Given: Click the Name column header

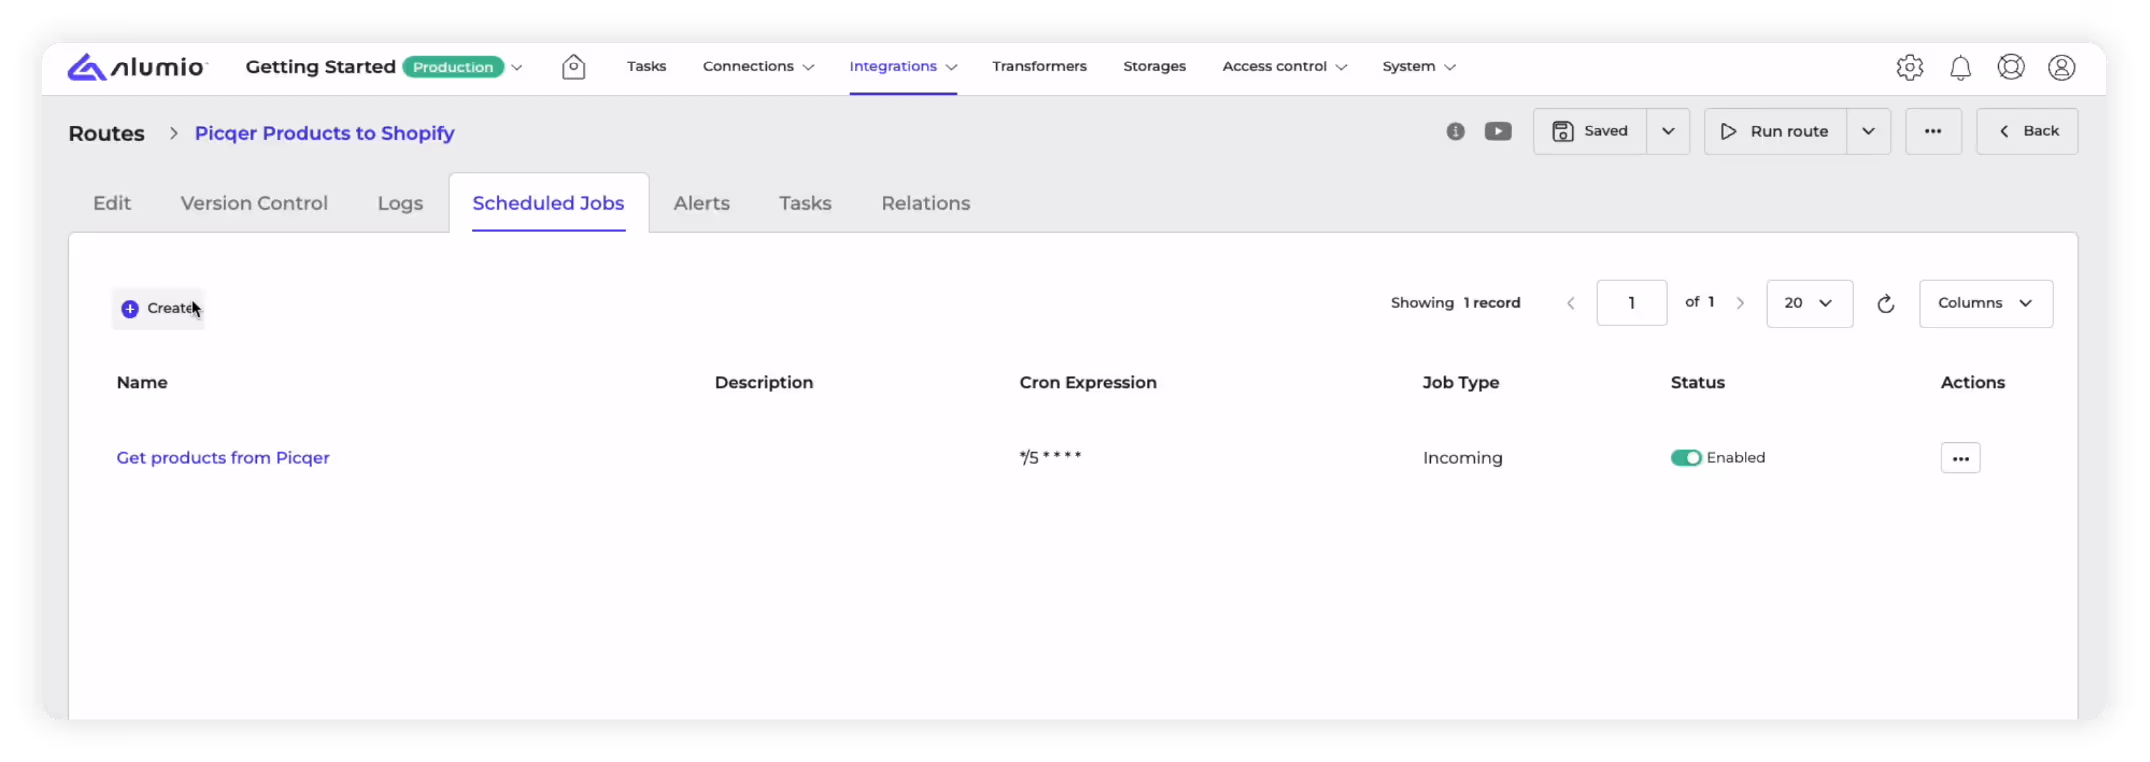Looking at the screenshot, I should [x=142, y=382].
